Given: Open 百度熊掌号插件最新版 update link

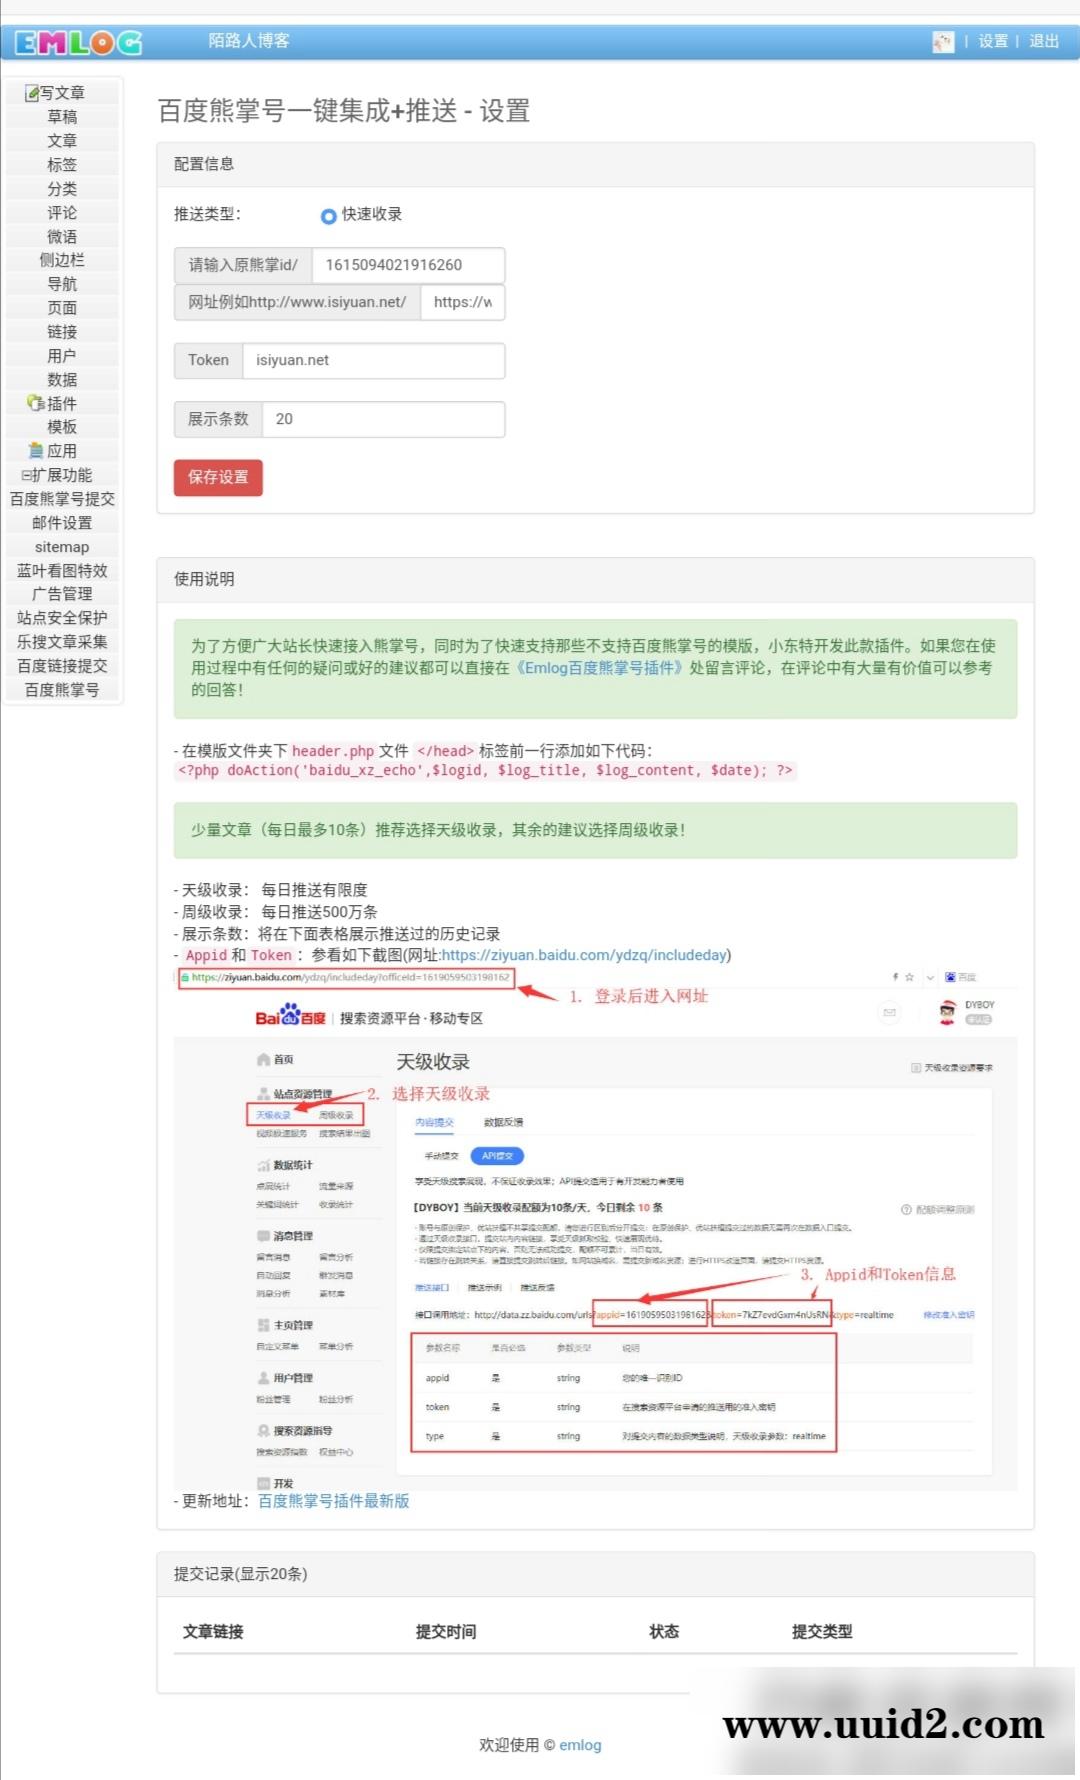Looking at the screenshot, I should click(334, 1501).
